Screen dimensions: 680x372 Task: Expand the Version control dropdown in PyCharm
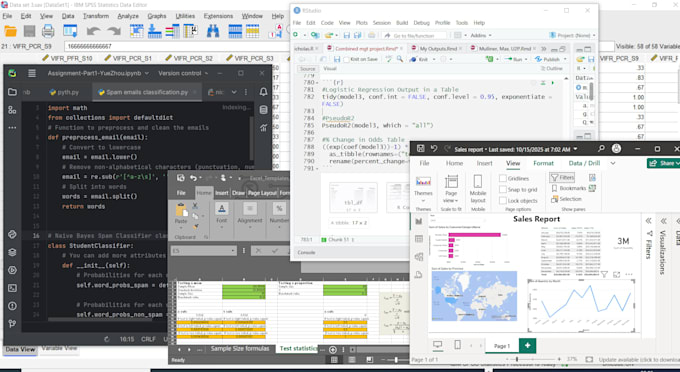tap(206, 73)
